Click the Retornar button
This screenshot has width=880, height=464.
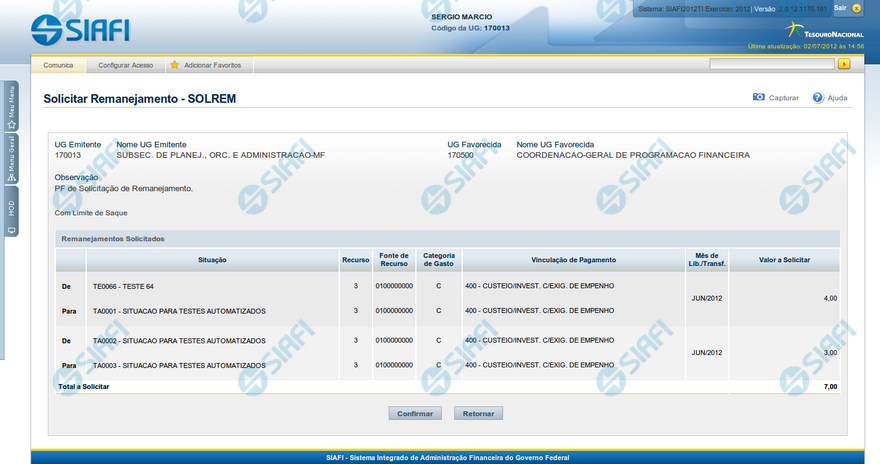478,413
